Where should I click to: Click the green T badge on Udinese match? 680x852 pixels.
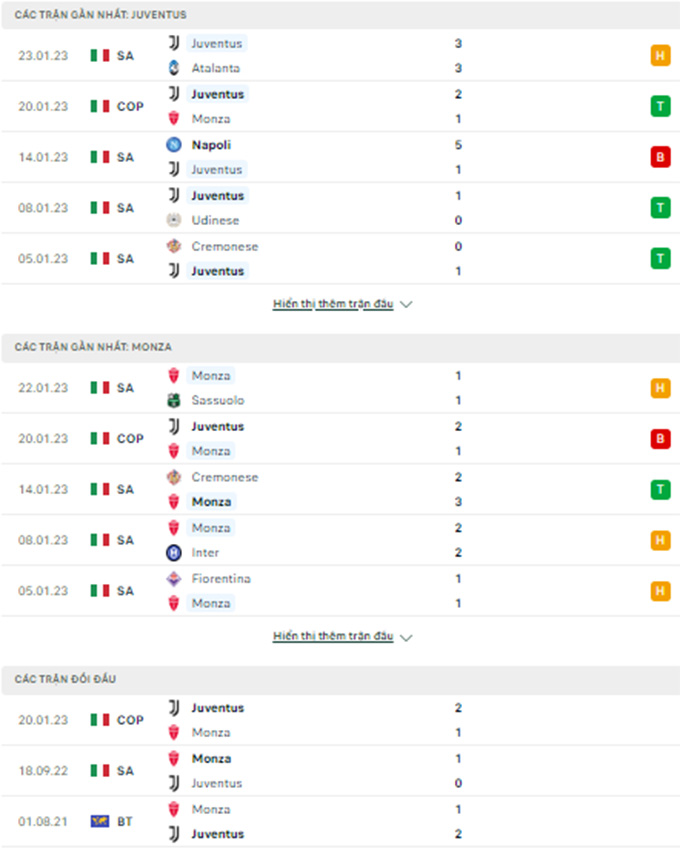659,208
